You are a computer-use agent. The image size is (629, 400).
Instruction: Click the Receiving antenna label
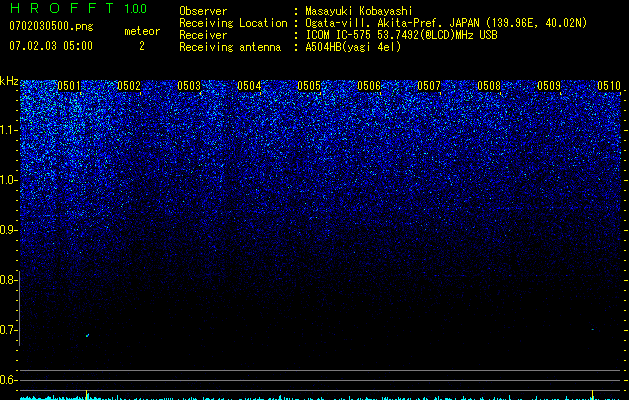[230, 47]
